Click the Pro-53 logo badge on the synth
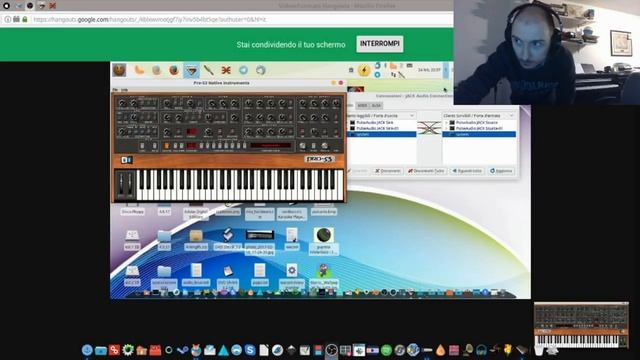 click(x=320, y=159)
